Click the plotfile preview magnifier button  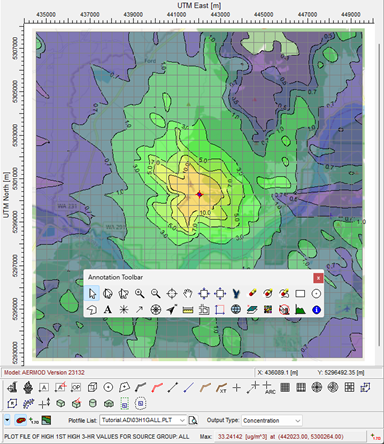point(193,420)
